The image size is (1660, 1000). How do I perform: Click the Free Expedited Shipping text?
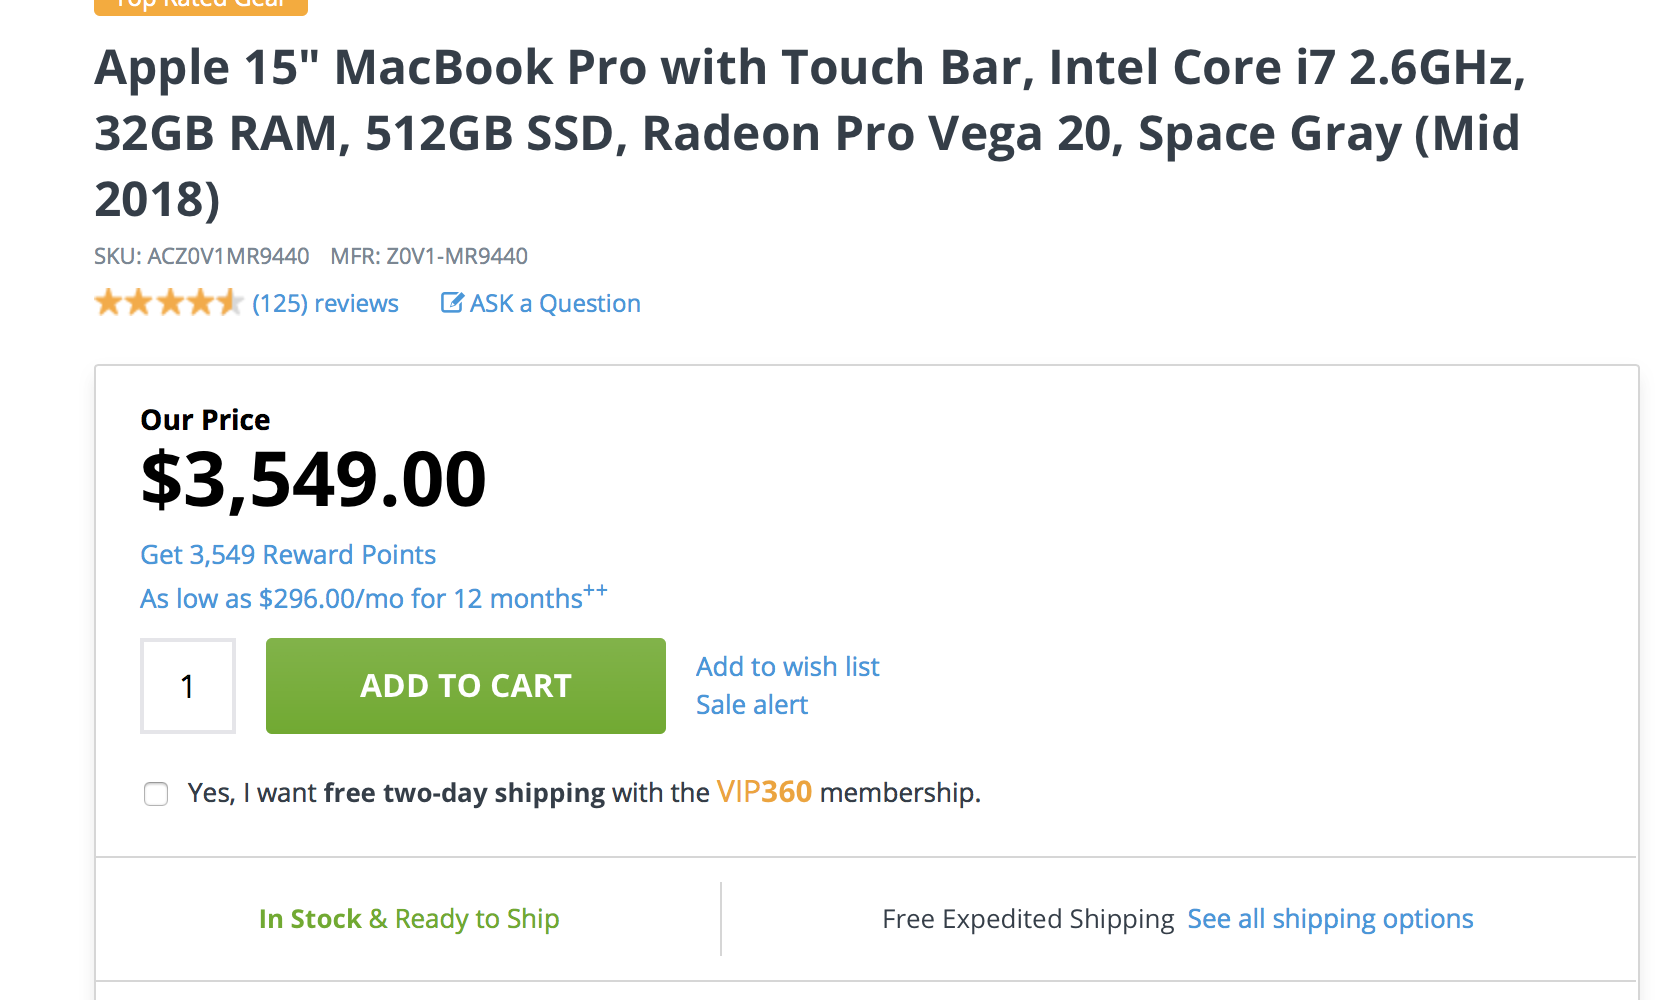[1028, 919]
